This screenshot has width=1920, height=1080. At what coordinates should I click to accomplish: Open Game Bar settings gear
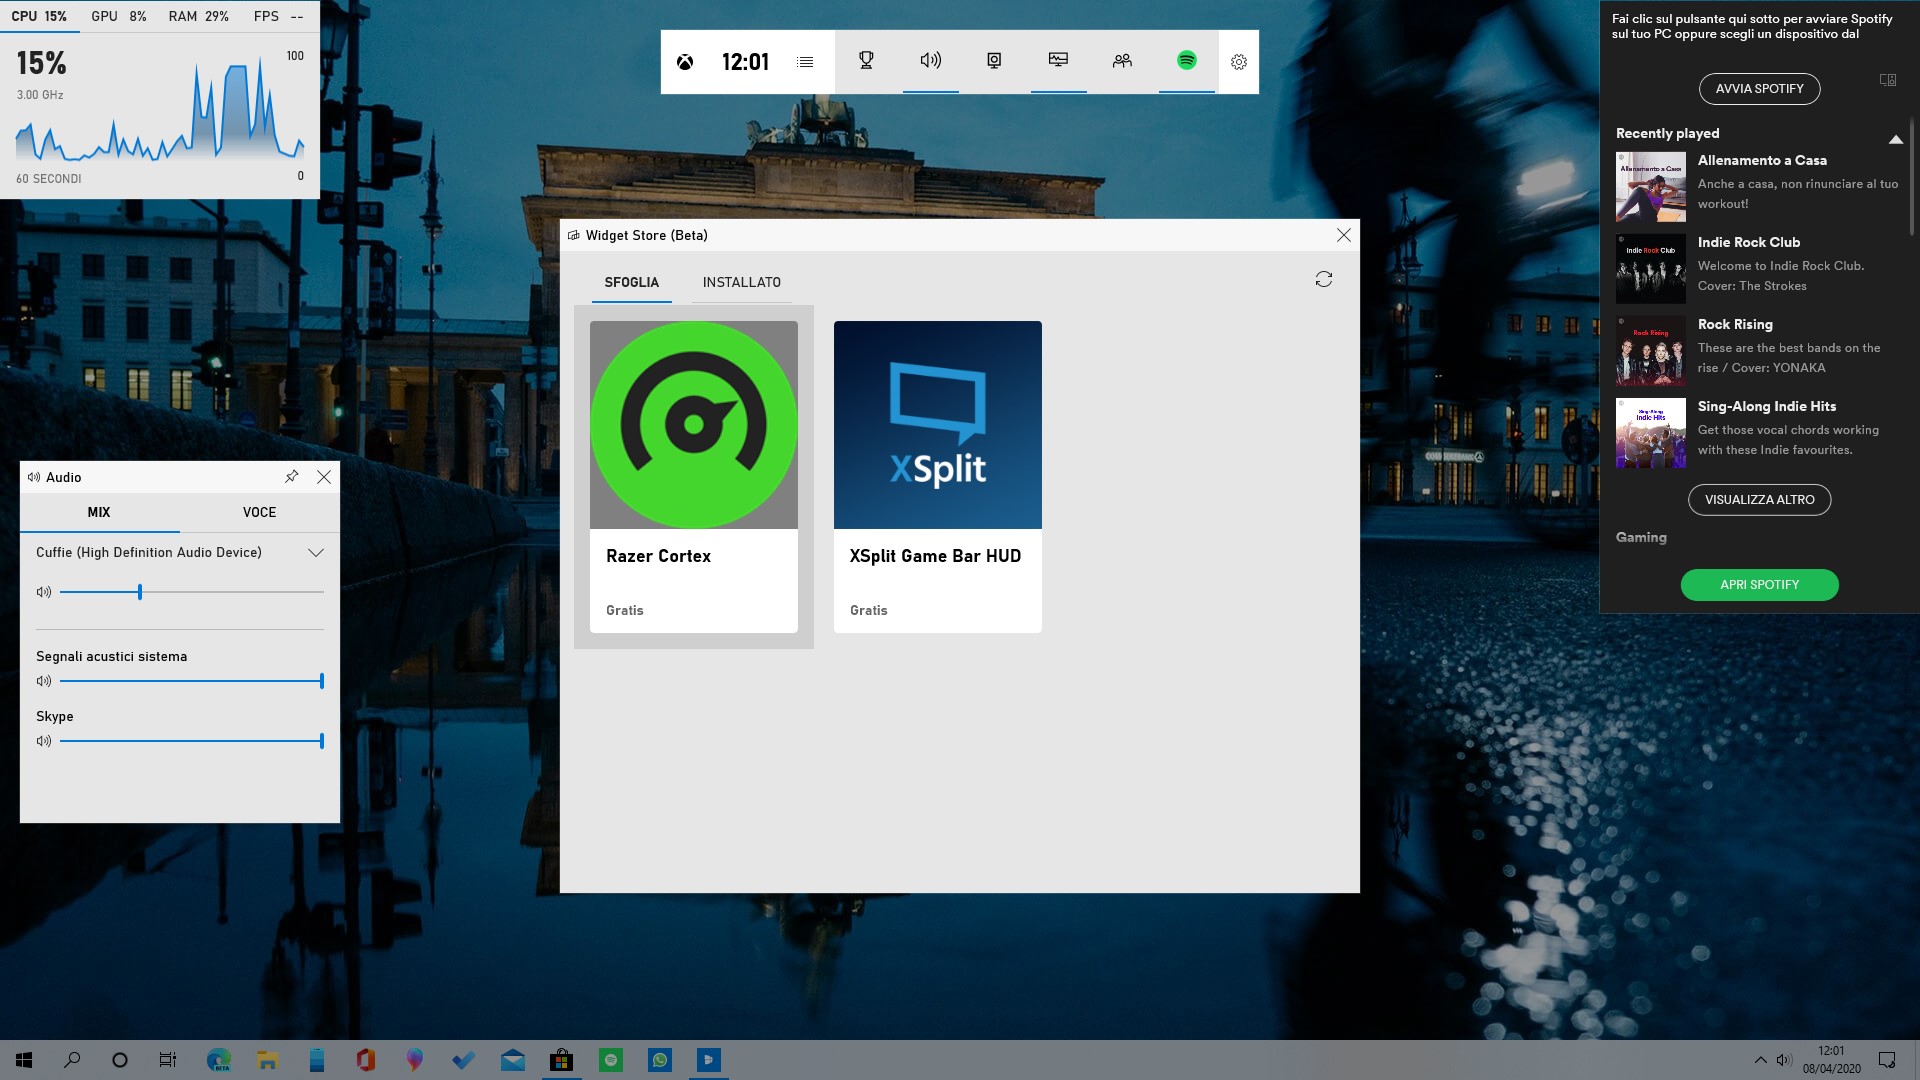tap(1239, 62)
